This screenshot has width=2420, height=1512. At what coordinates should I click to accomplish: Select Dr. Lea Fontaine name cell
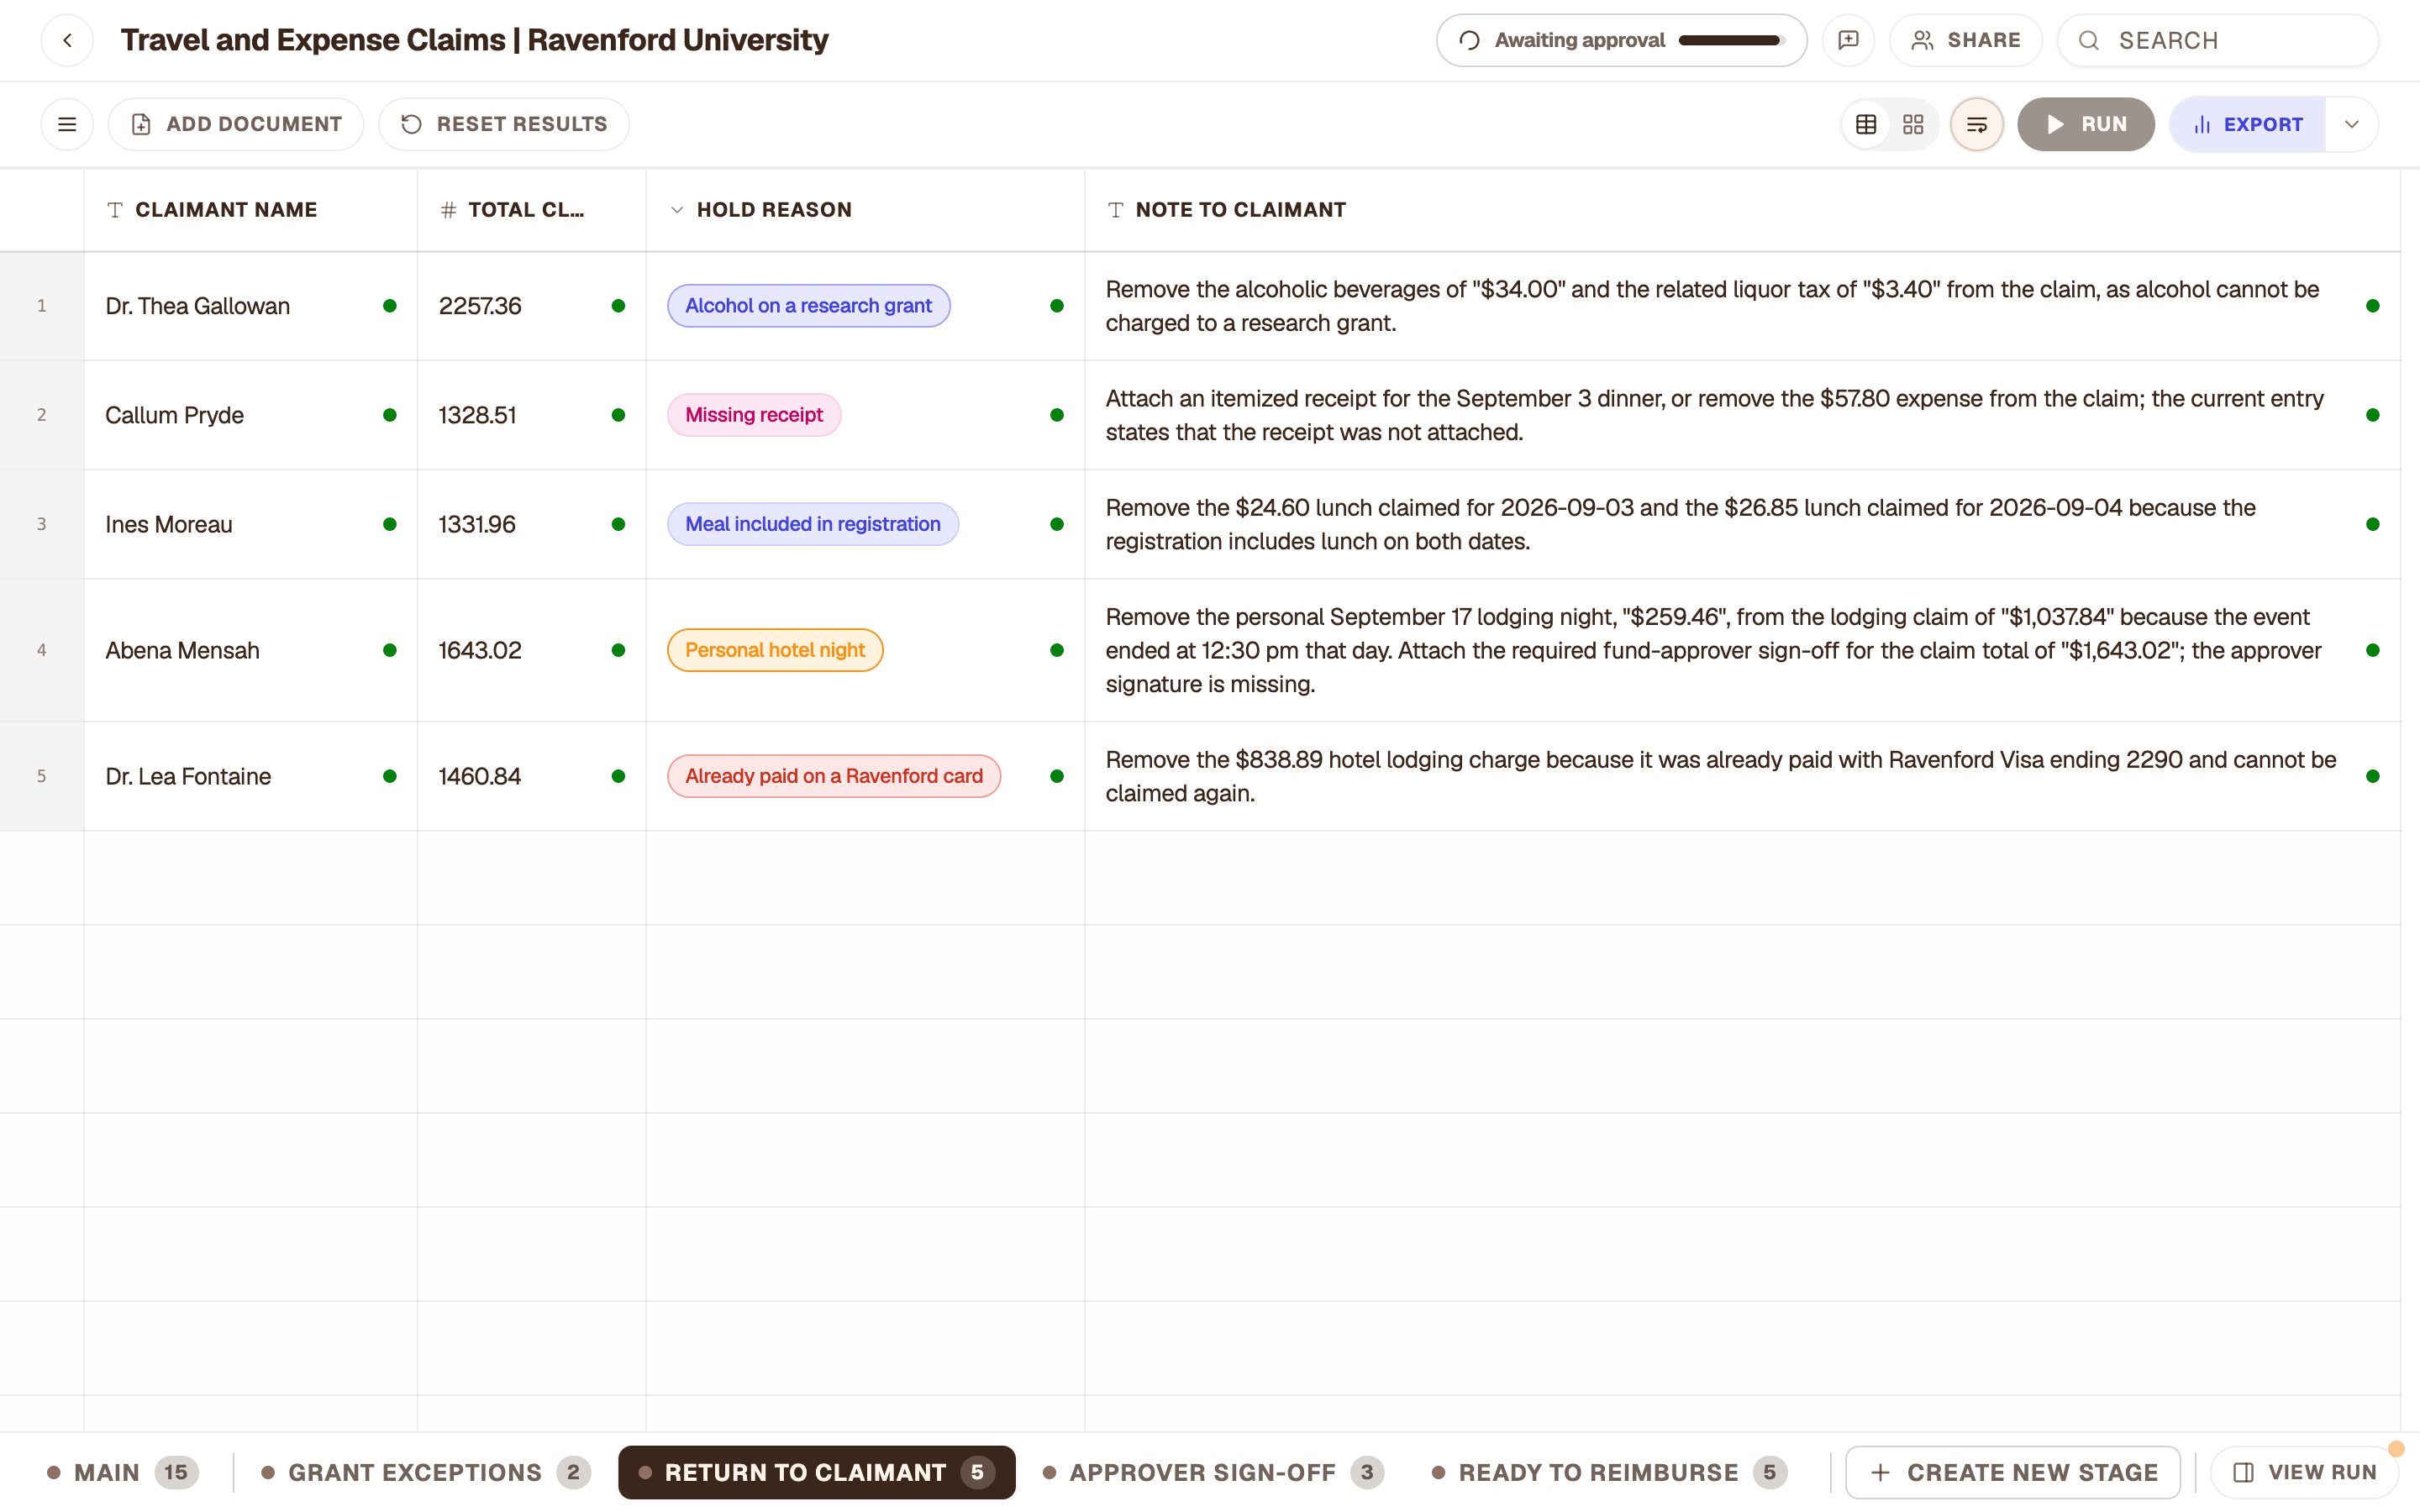251,776
